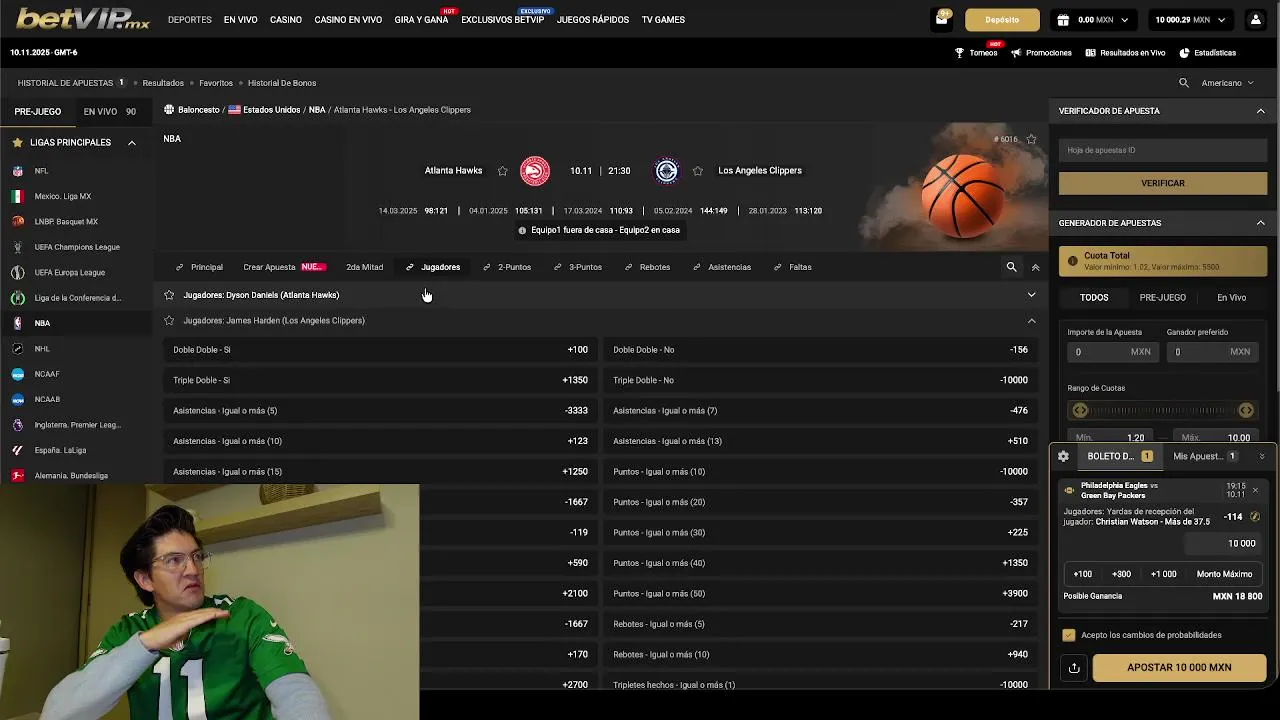The width and height of the screenshot is (1280, 720).
Task: Open UEFA Champions League
Action: click(x=77, y=247)
